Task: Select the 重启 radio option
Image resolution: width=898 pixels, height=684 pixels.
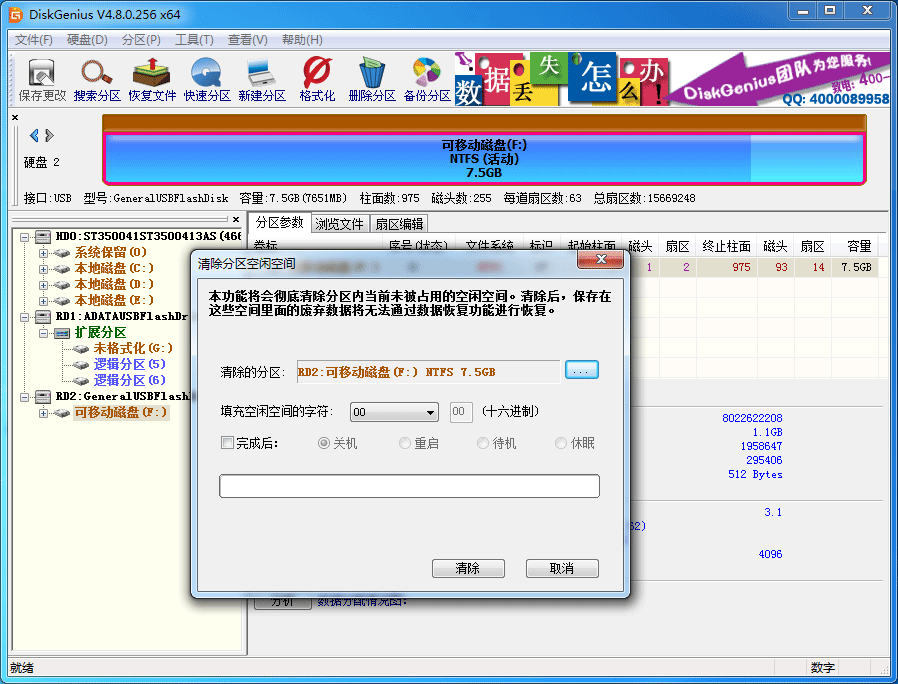Action: coord(406,443)
